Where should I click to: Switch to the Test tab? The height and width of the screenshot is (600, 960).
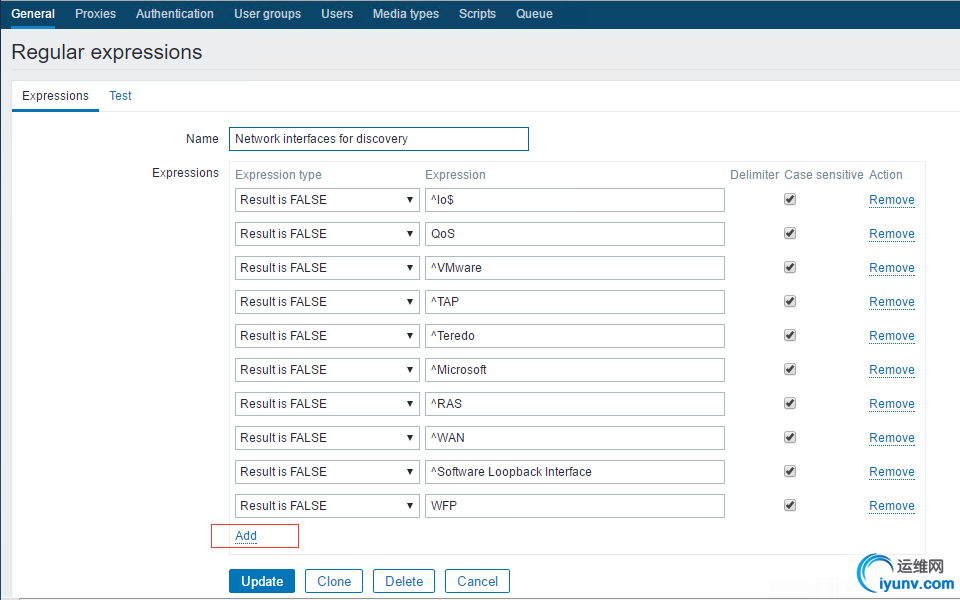tap(120, 96)
